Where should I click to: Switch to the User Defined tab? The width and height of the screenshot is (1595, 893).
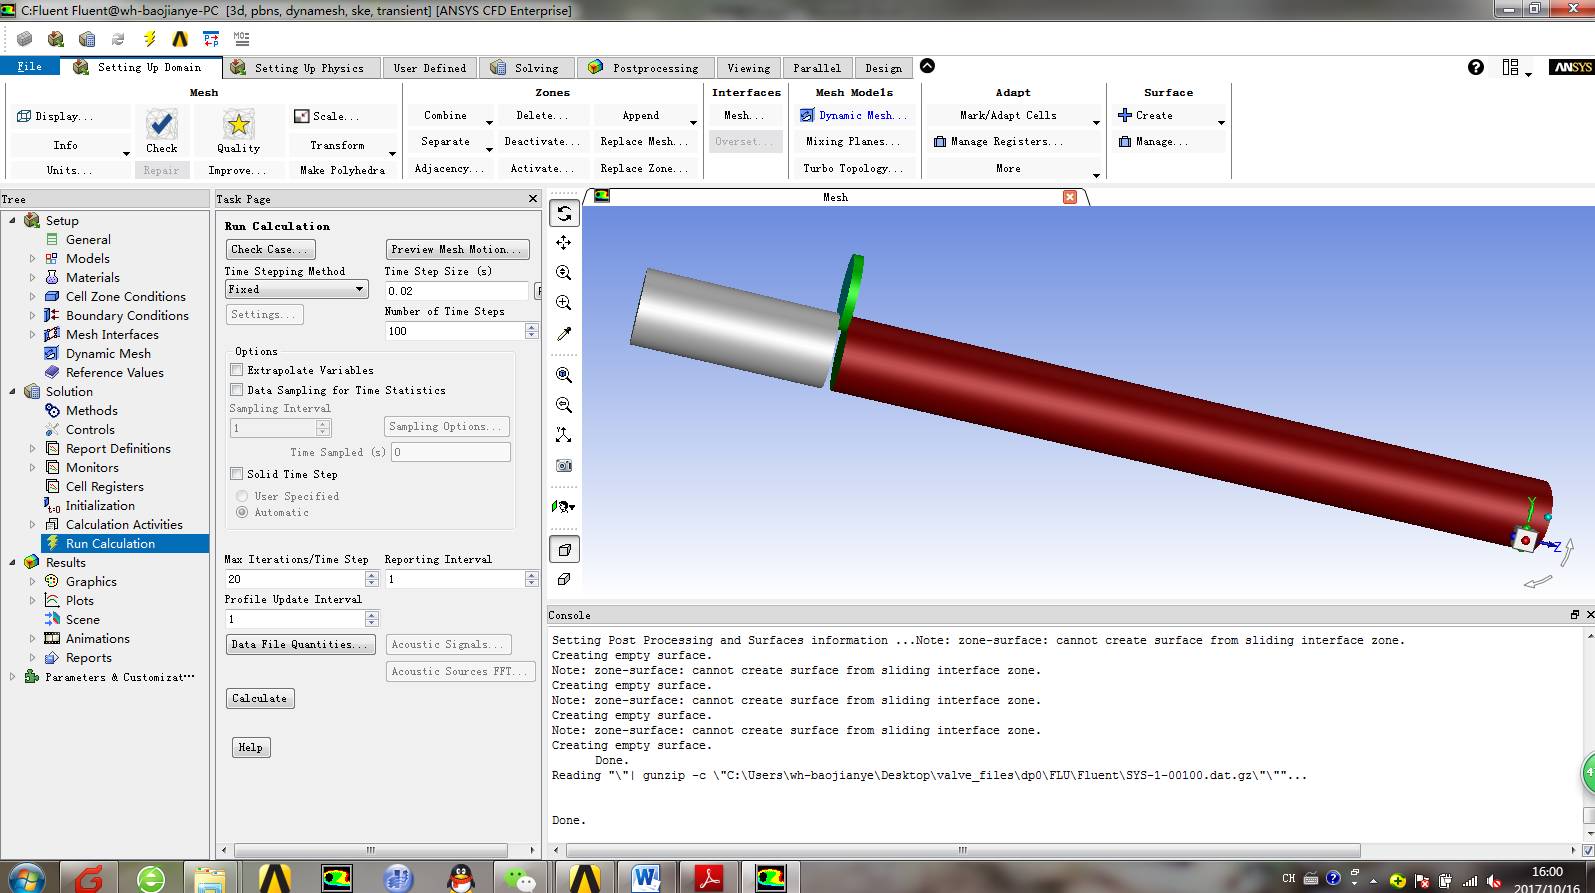pyautogui.click(x=430, y=68)
